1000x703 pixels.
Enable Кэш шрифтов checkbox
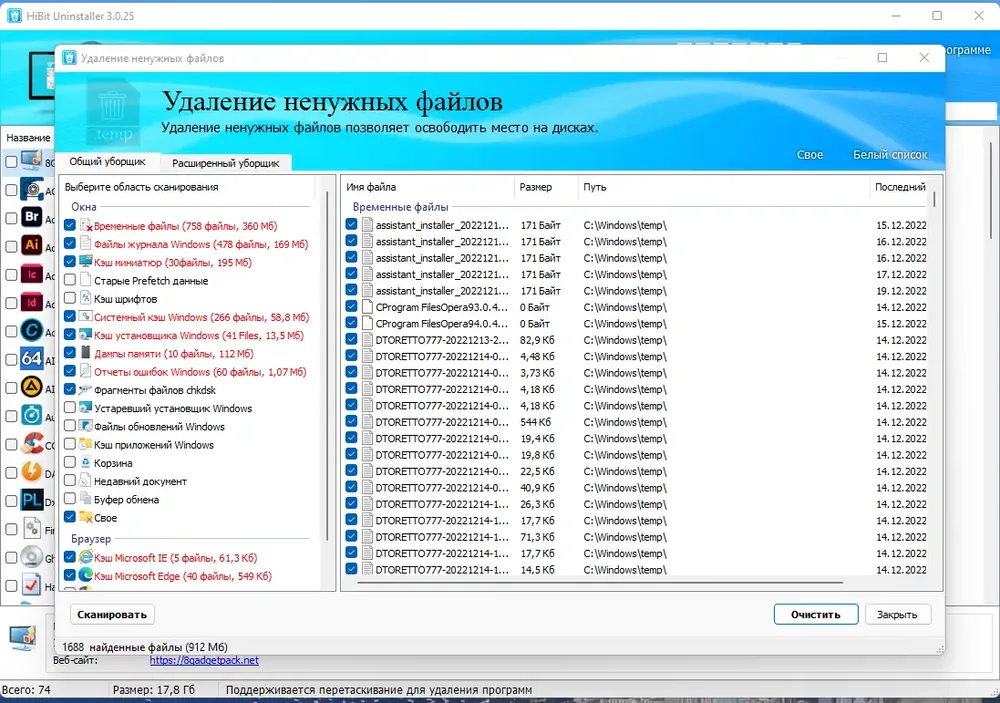pyautogui.click(x=70, y=298)
